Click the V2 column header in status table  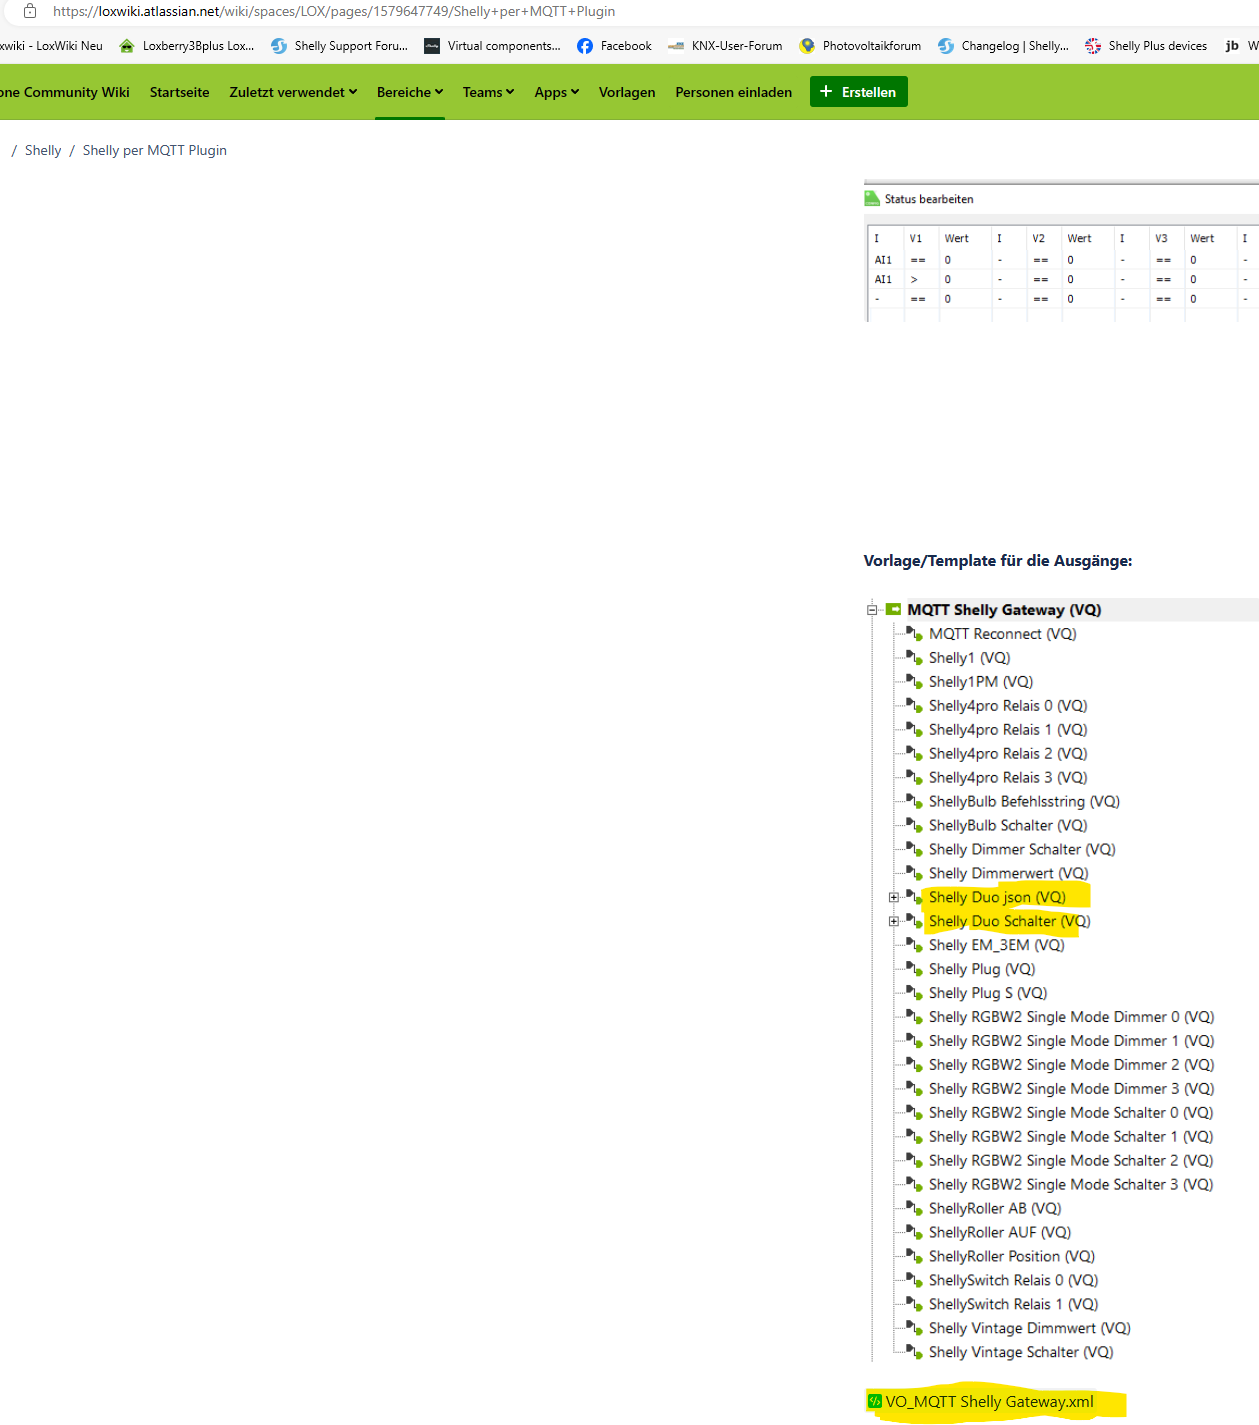click(1039, 238)
